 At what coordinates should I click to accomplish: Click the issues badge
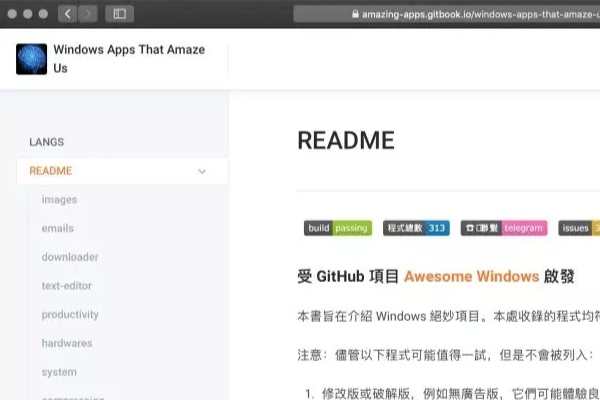pyautogui.click(x=579, y=228)
